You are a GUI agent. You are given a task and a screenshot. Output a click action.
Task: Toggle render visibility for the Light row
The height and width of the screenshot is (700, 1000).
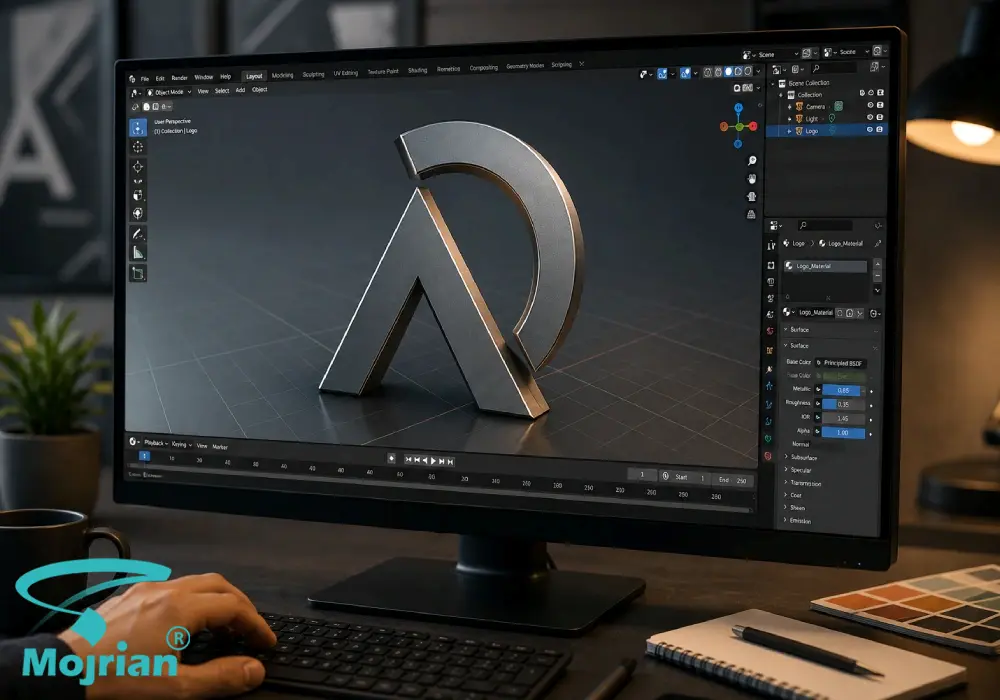coord(880,117)
